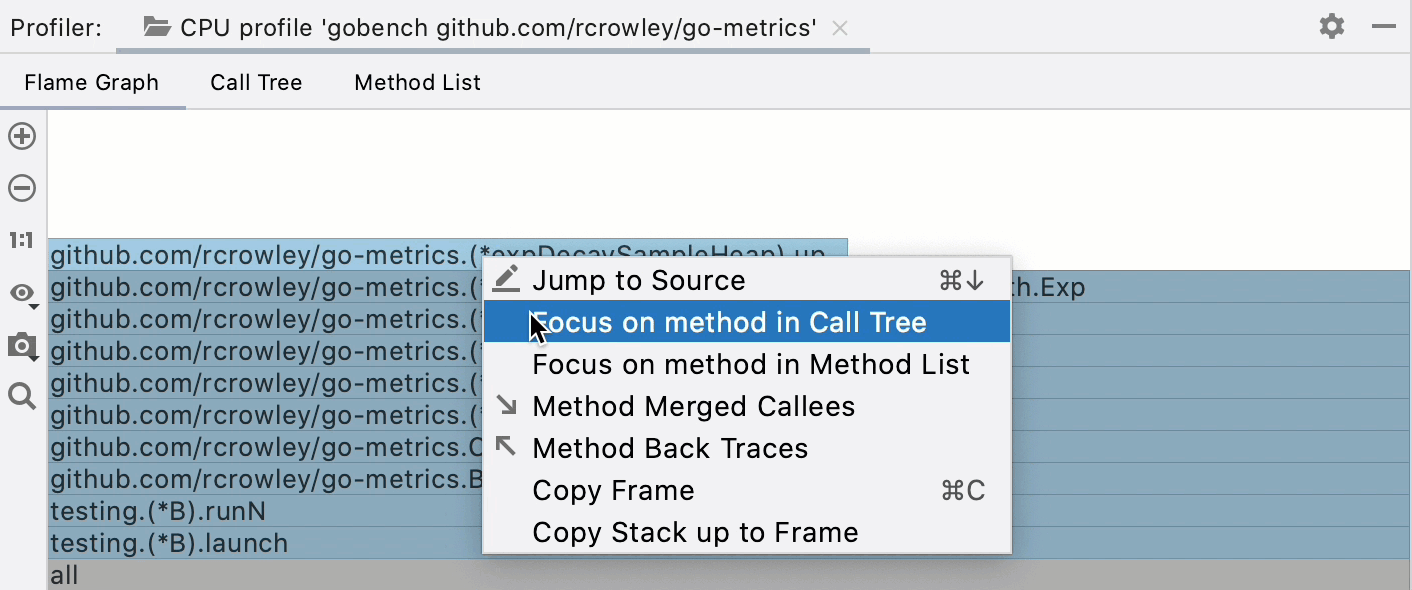Open the Method List tab
The height and width of the screenshot is (590, 1412).
tap(417, 82)
